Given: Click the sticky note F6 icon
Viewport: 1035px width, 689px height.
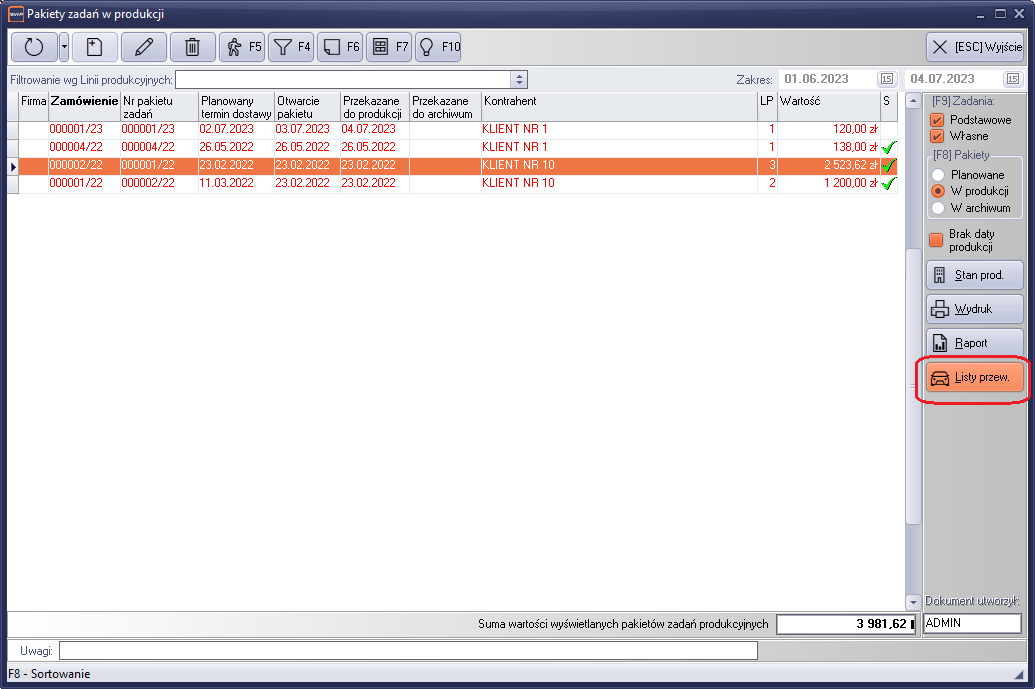Looking at the screenshot, I should [340, 47].
